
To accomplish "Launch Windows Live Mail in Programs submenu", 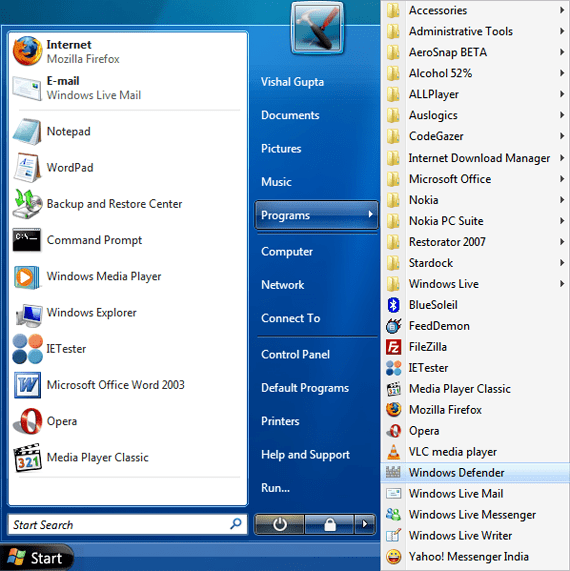I will (x=475, y=494).
